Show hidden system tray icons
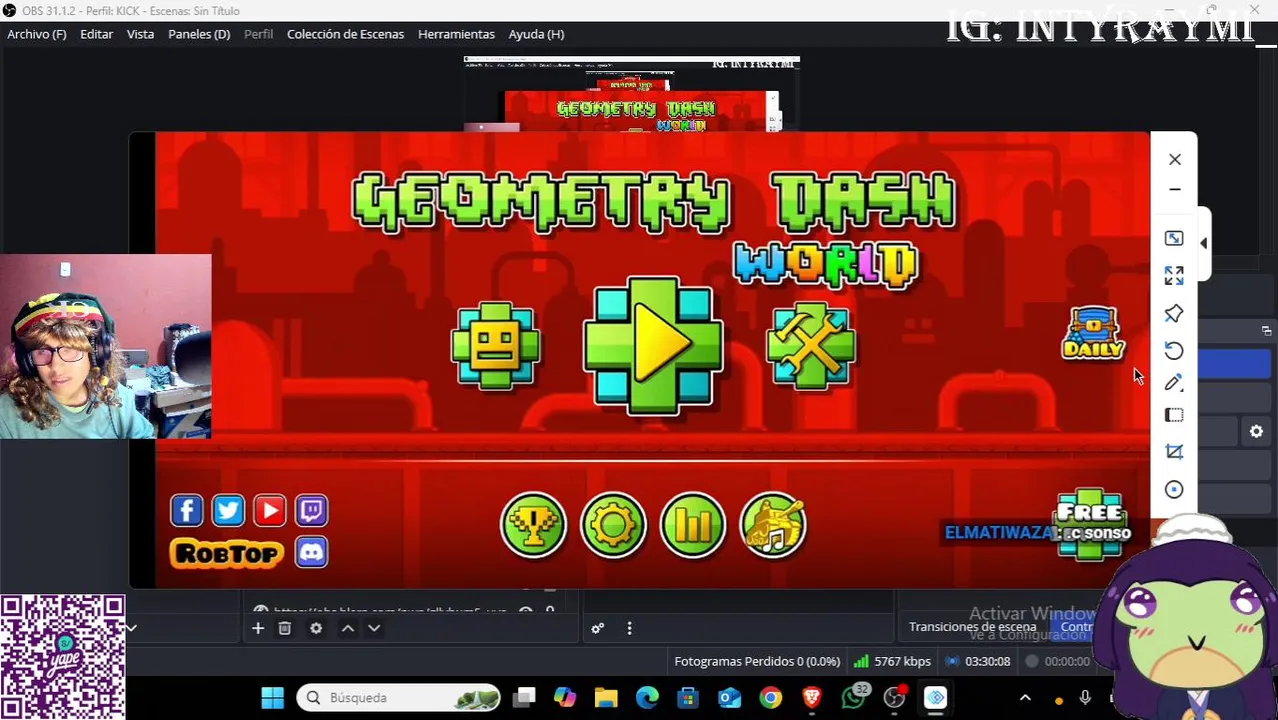 click(1025, 698)
